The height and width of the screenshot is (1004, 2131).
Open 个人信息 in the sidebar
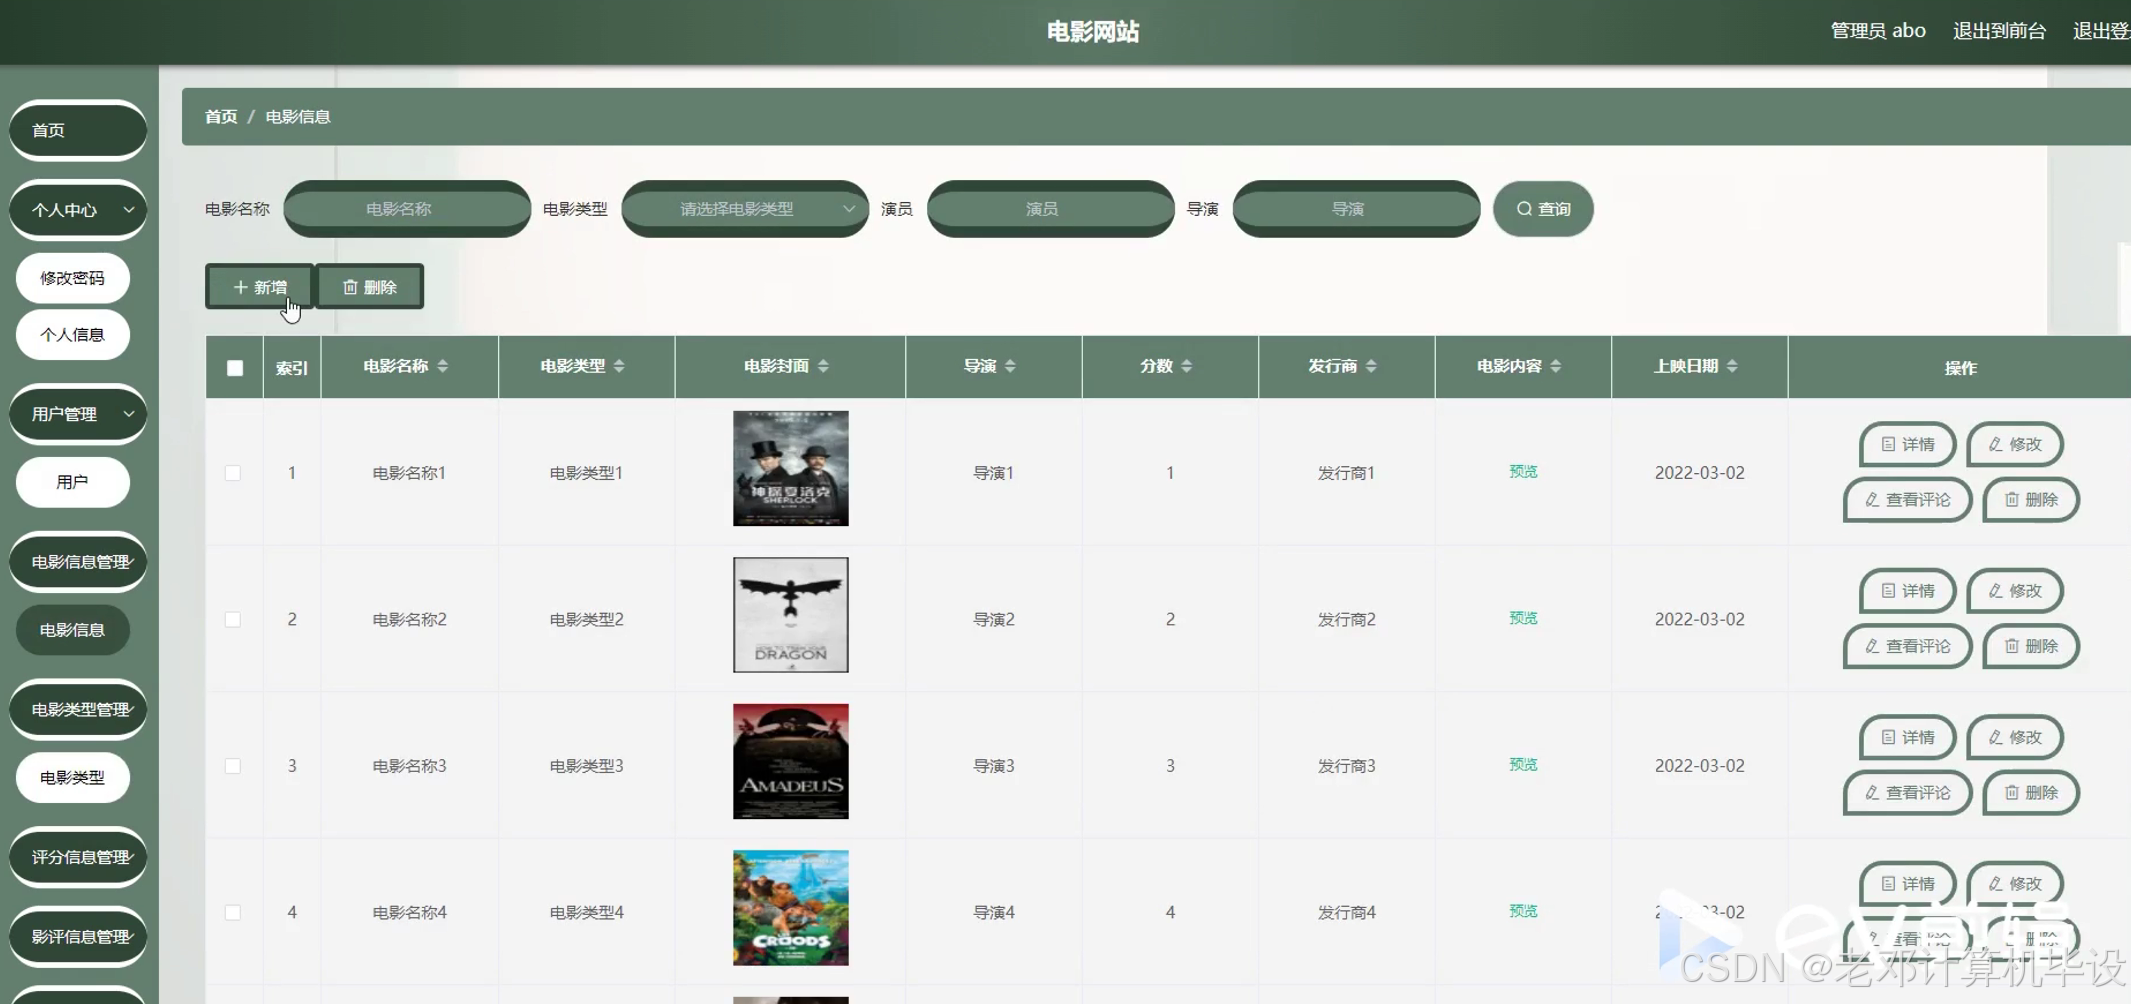point(73,335)
